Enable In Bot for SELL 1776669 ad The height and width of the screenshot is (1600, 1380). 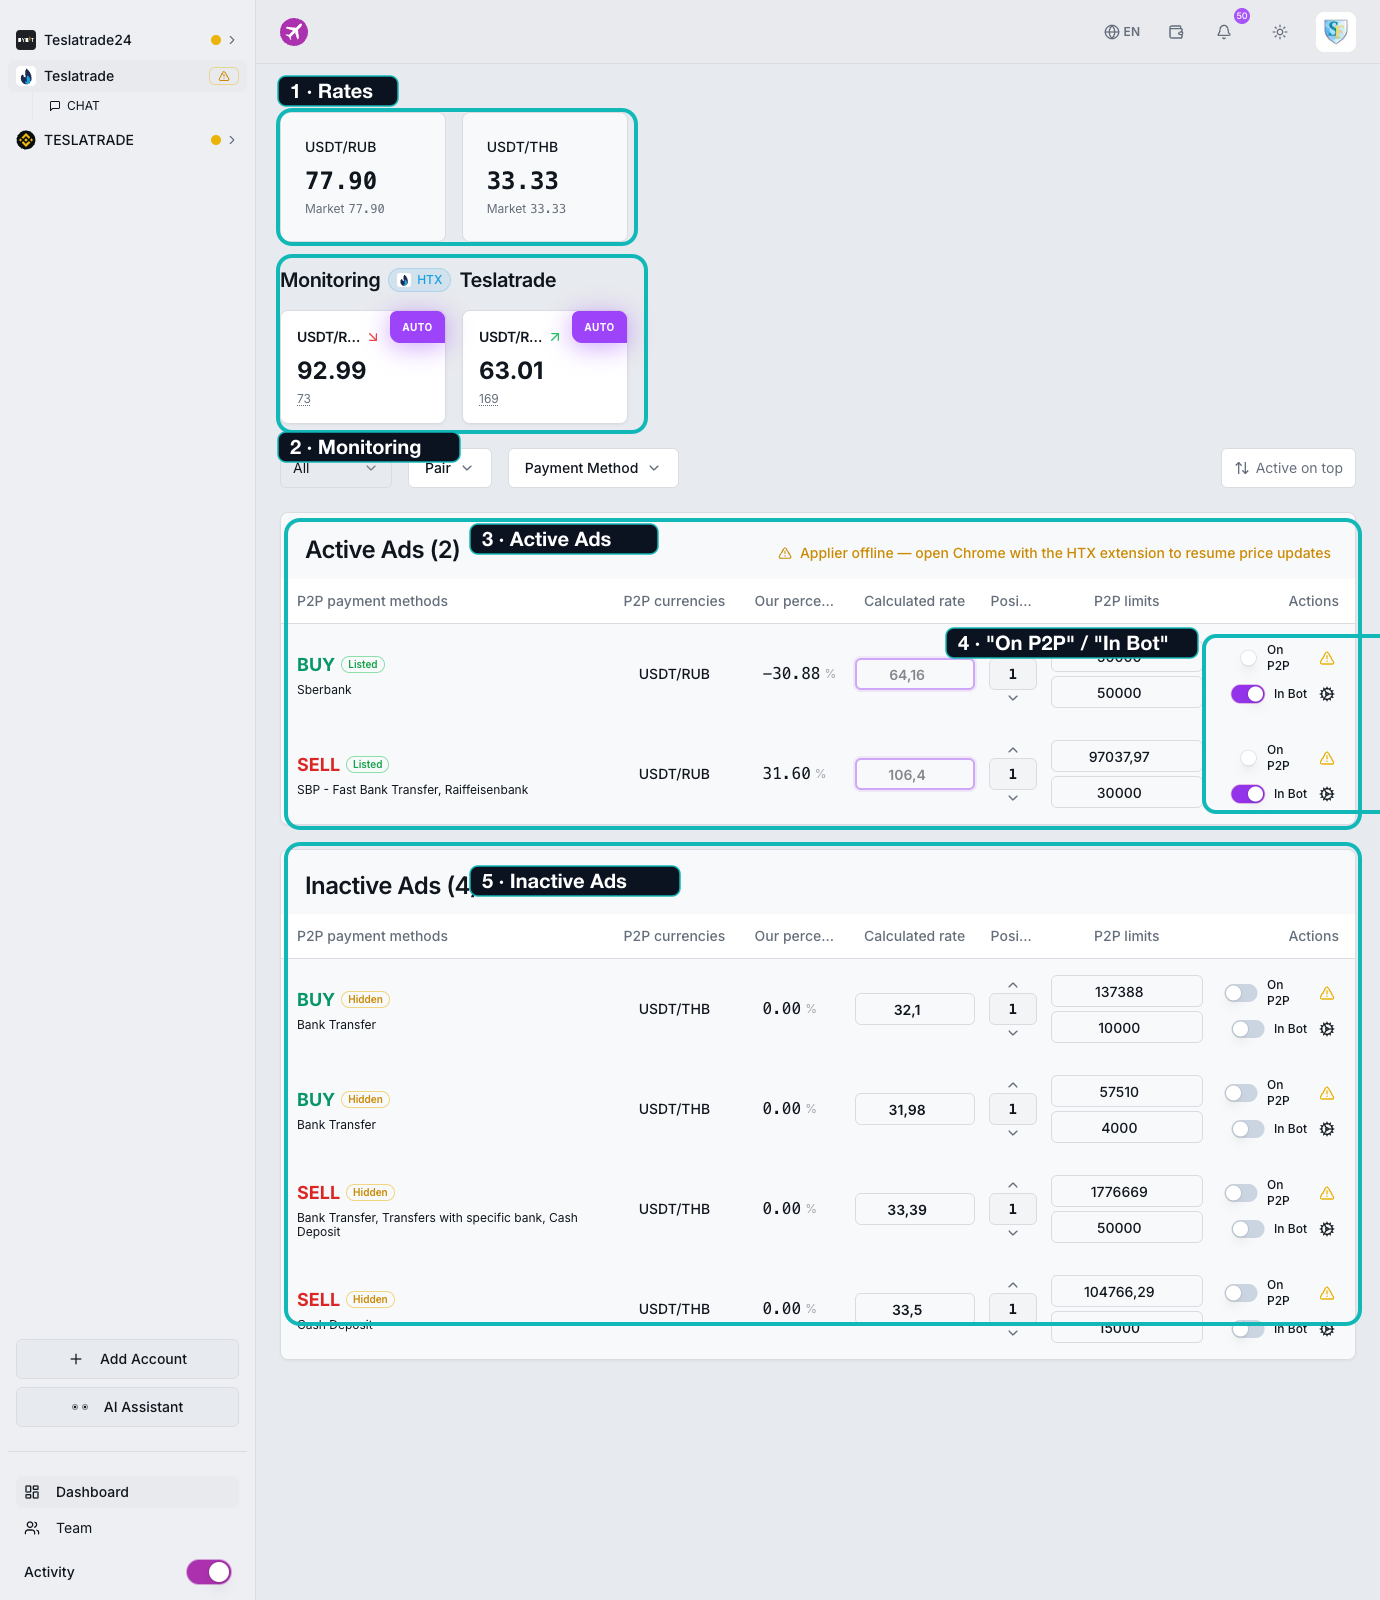1248,1229
